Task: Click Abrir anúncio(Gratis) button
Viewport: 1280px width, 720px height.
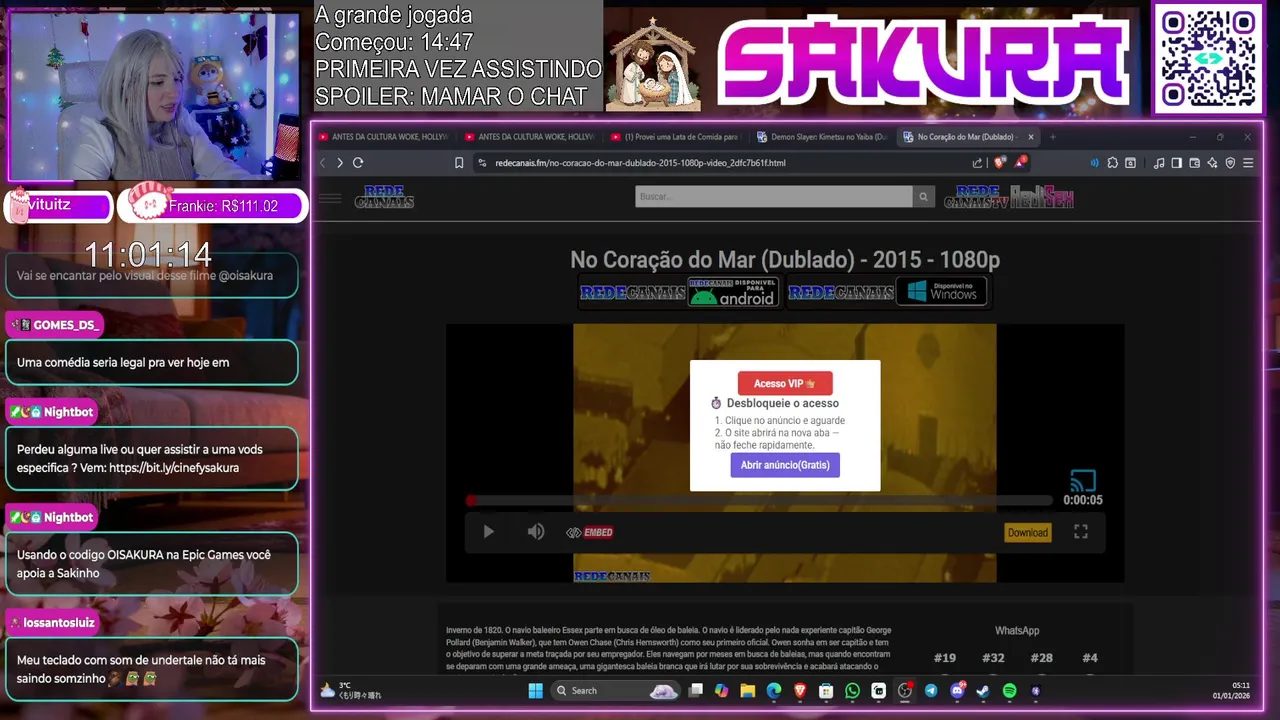Action: click(x=785, y=465)
